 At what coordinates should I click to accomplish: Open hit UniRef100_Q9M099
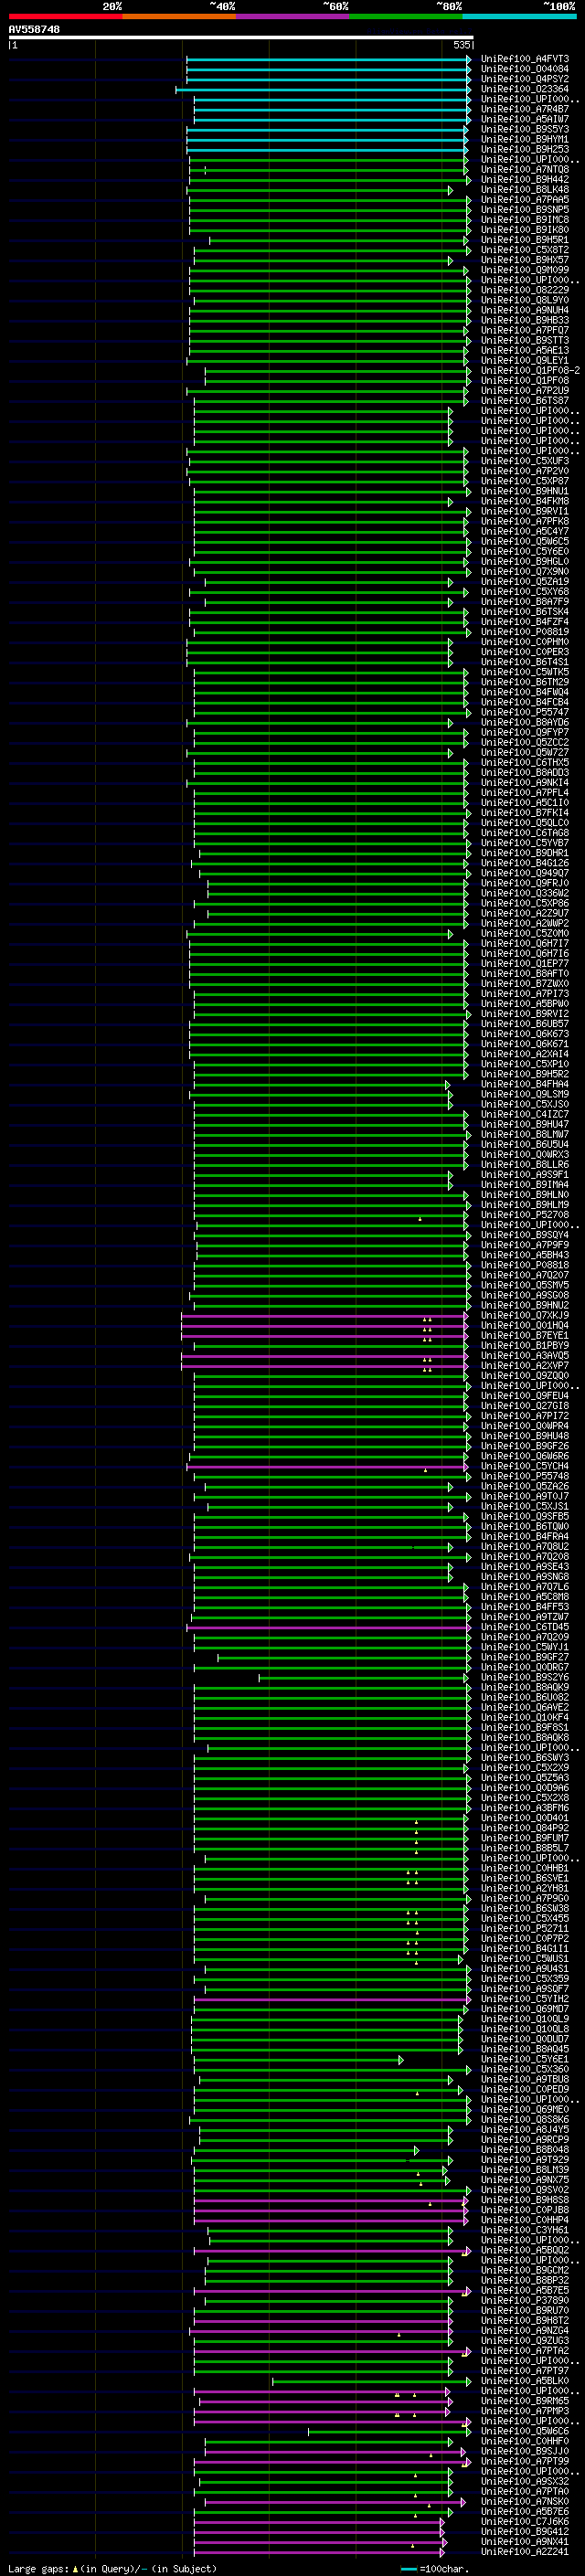point(524,270)
